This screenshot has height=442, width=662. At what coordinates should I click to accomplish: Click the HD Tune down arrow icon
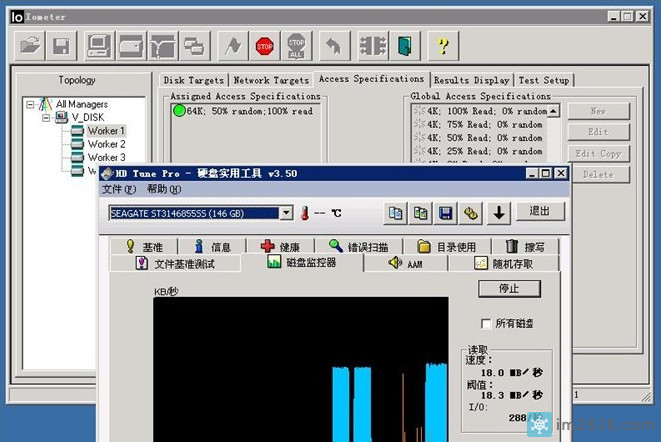(x=498, y=212)
